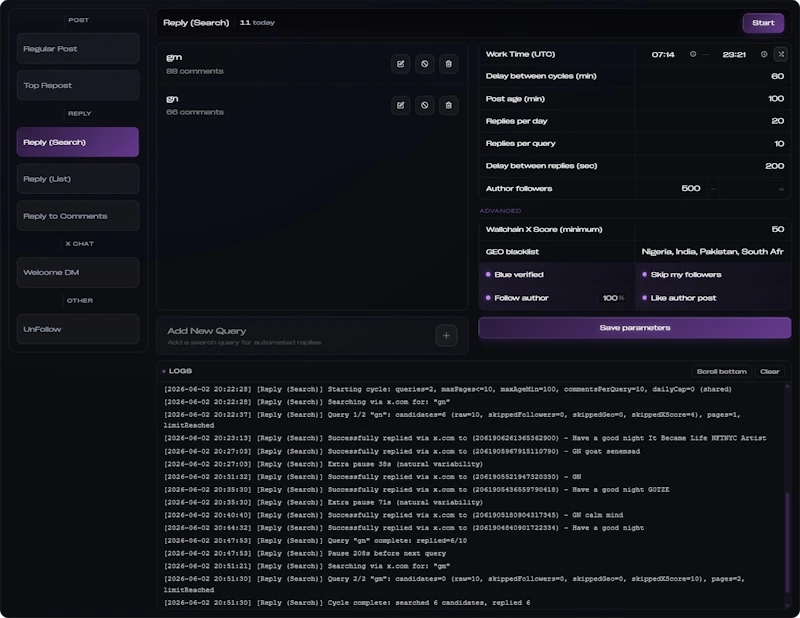The width and height of the screenshot is (800, 618).
Task: Click '11 today' counter
Action: click(x=257, y=22)
